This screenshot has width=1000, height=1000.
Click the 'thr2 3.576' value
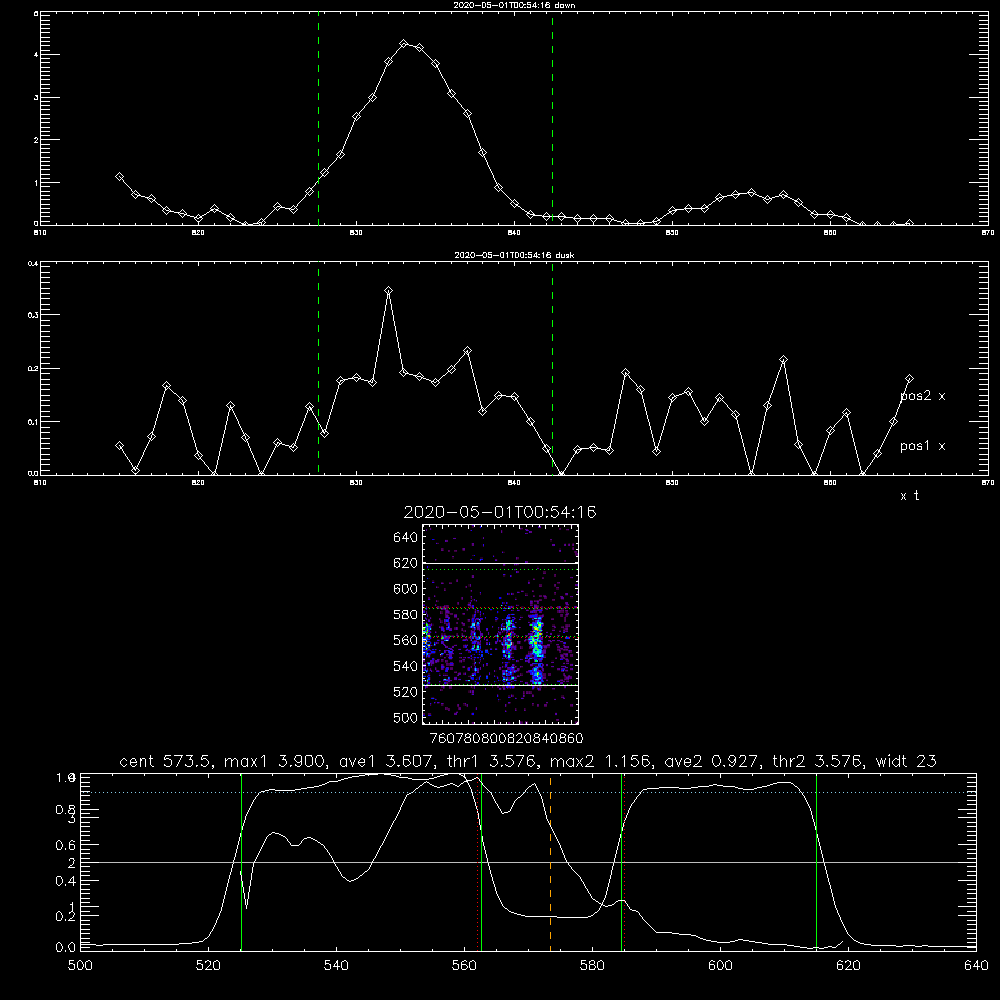coord(818,761)
